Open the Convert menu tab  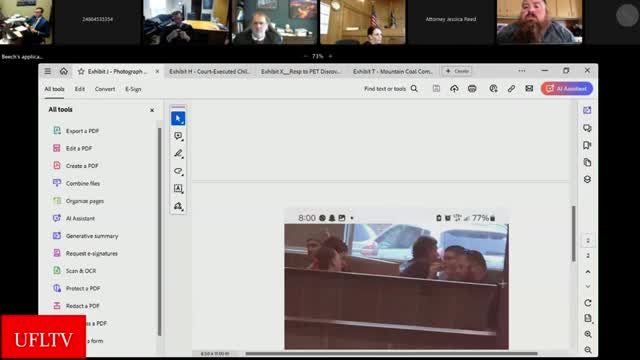coord(105,89)
